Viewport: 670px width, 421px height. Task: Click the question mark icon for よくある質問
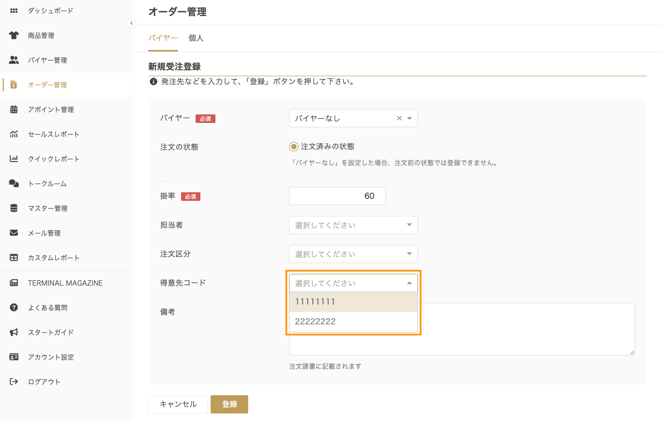pyautogui.click(x=14, y=307)
